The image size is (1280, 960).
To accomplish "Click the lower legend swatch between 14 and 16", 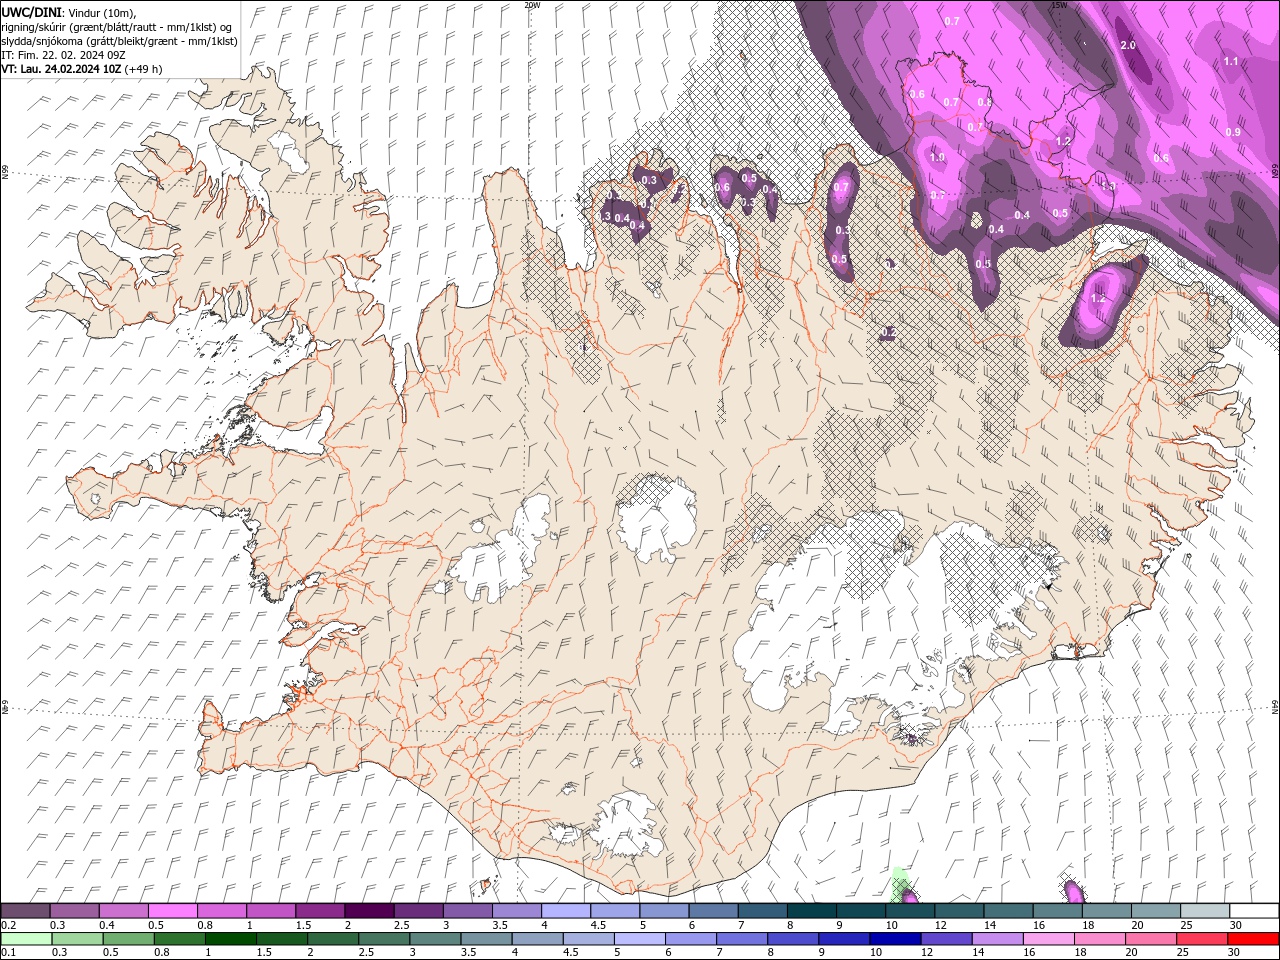I will 998,939.
